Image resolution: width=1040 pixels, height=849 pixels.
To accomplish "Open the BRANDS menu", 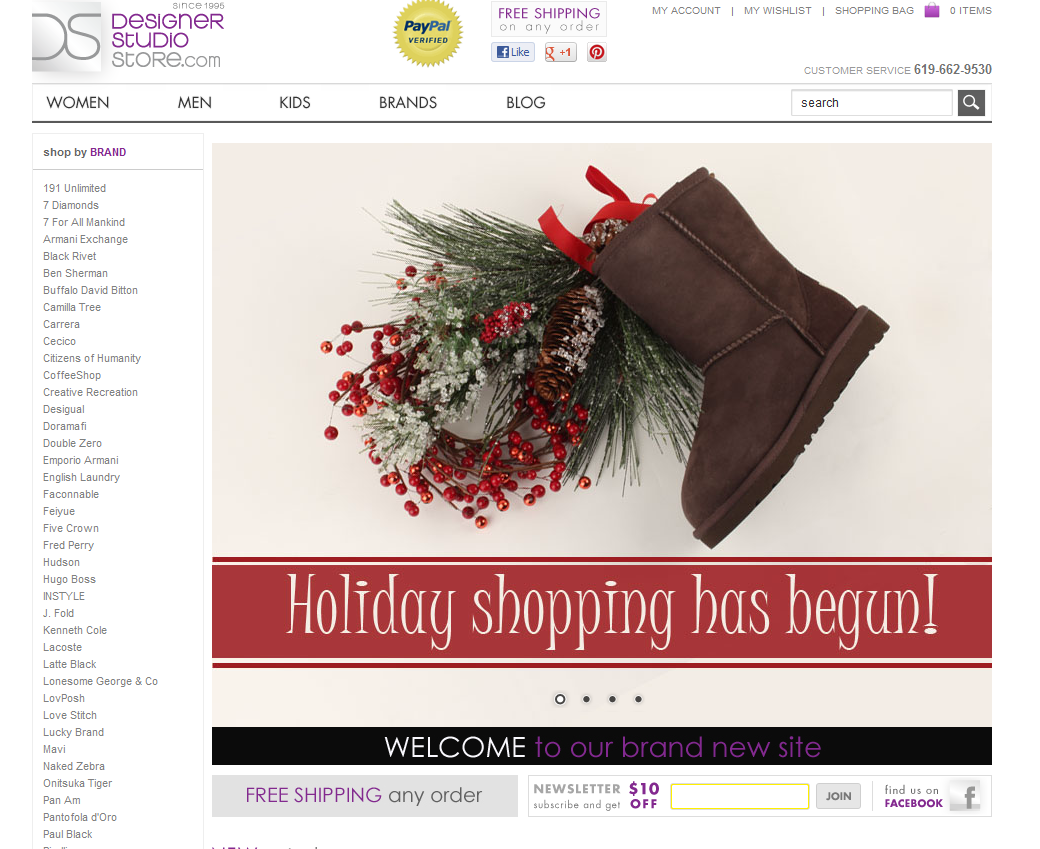I will (408, 103).
